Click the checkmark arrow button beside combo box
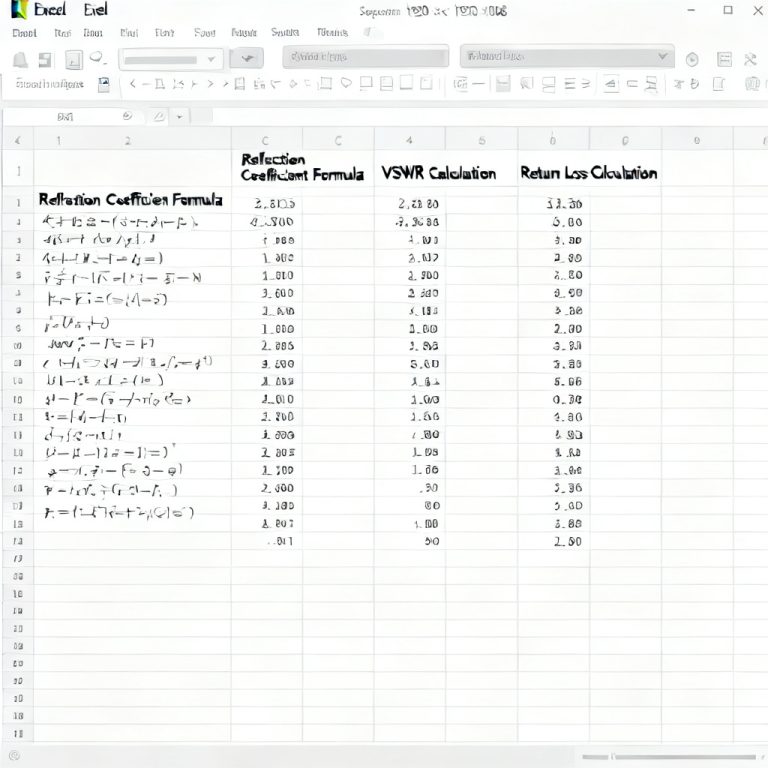 tap(247, 59)
